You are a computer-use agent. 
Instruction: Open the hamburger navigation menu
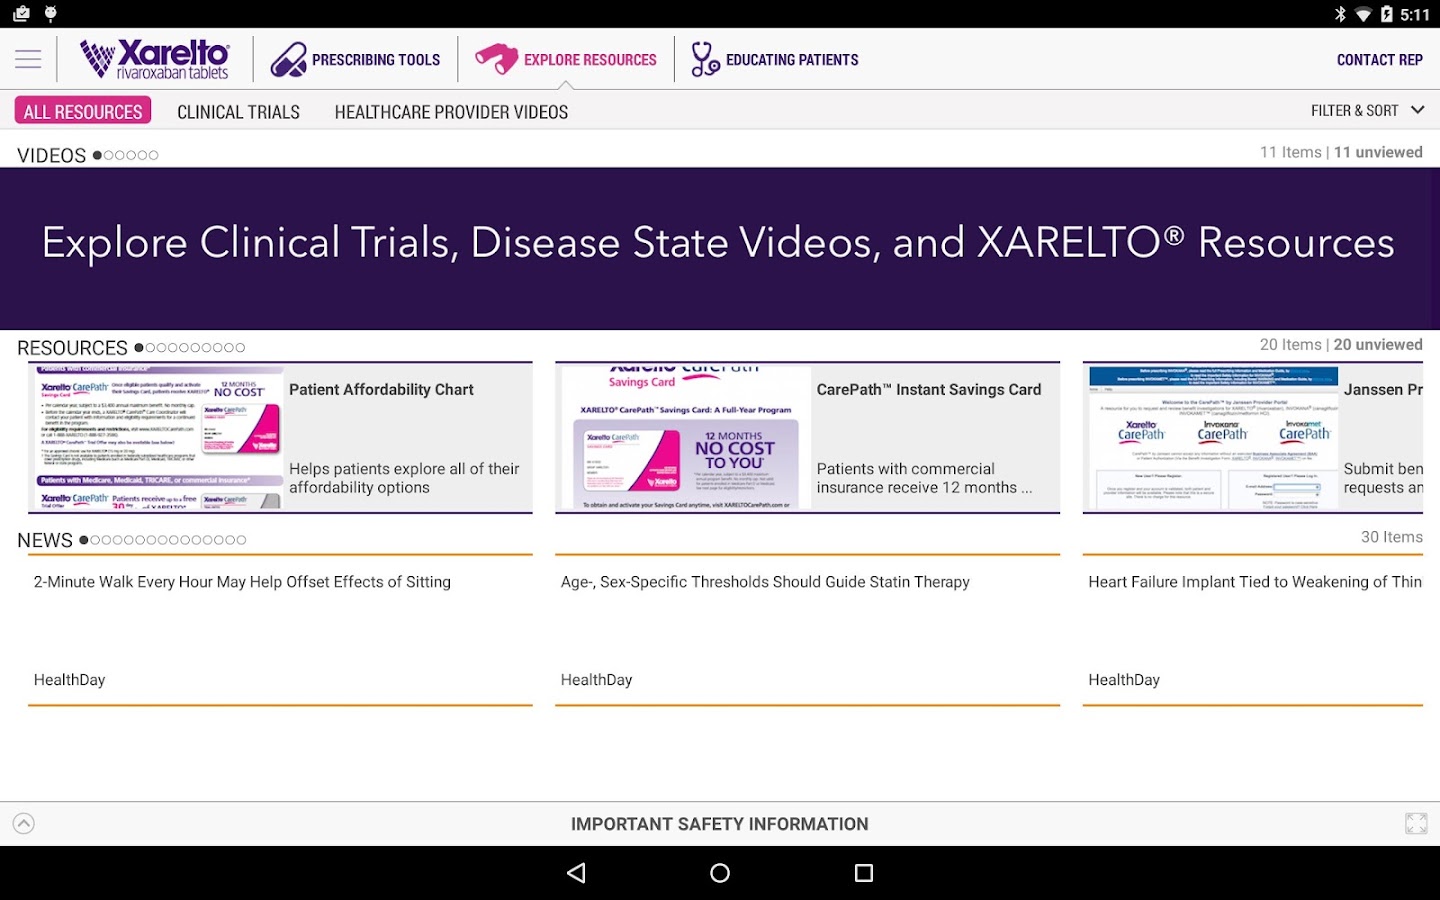(28, 60)
